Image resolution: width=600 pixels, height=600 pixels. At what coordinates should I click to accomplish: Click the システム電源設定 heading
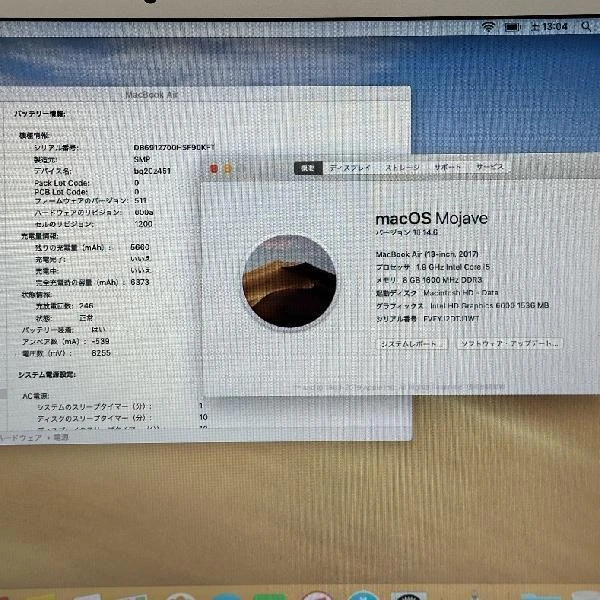(x=47, y=375)
